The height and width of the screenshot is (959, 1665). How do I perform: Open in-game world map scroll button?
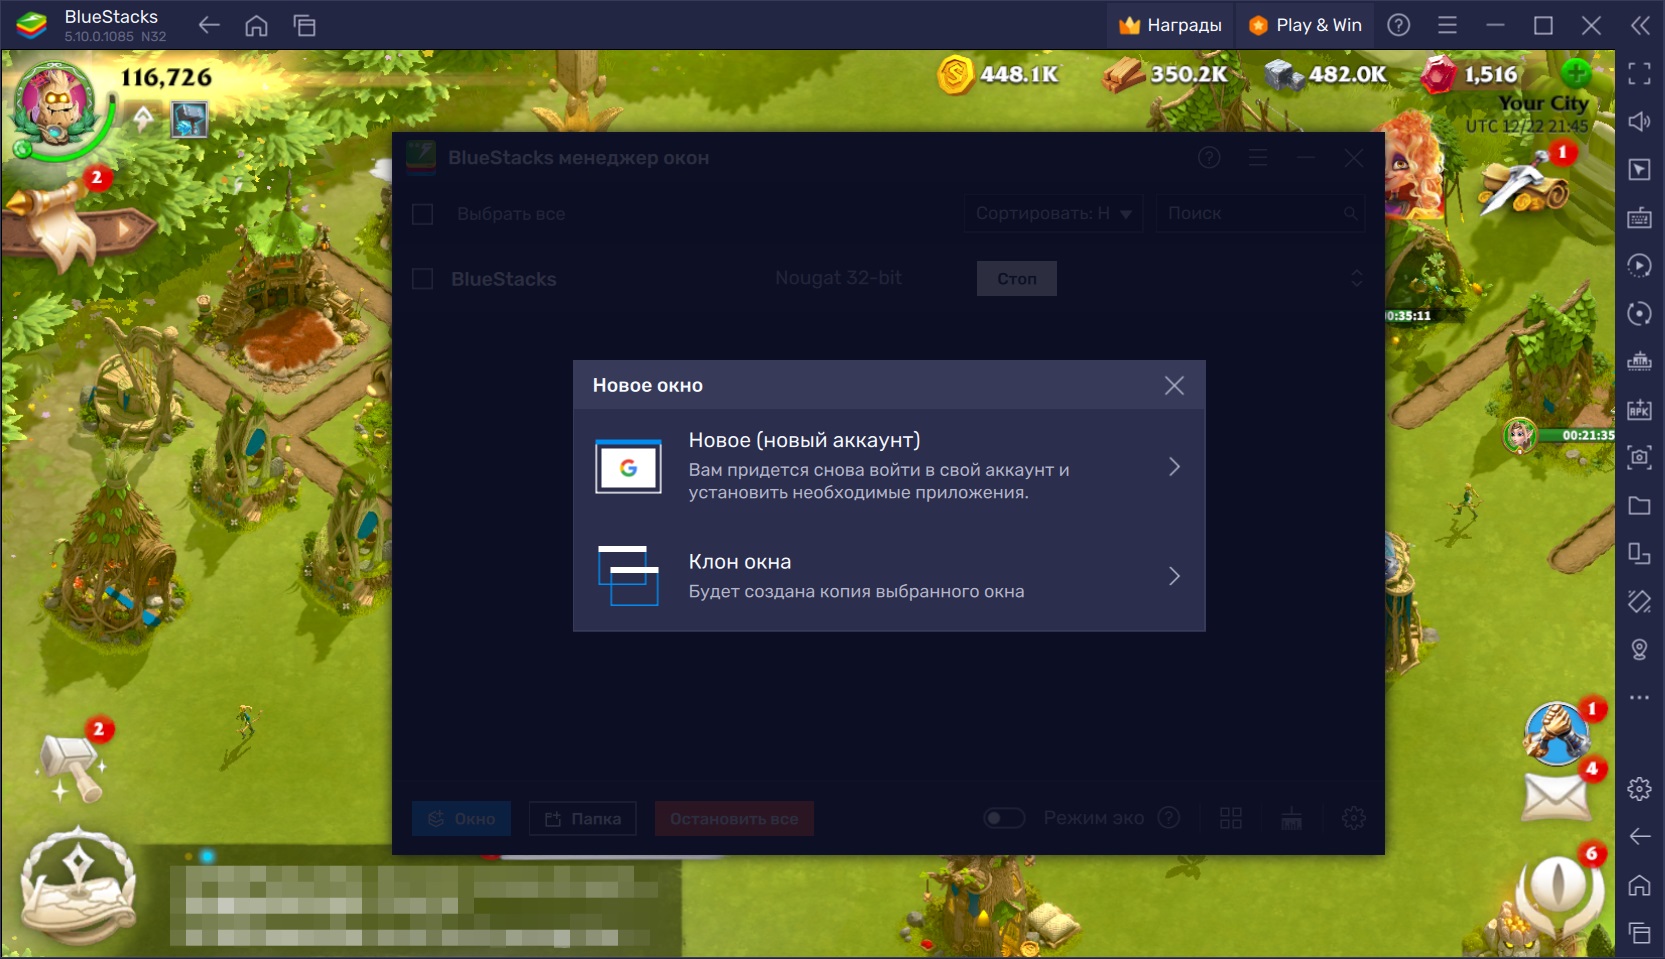tap(80, 885)
